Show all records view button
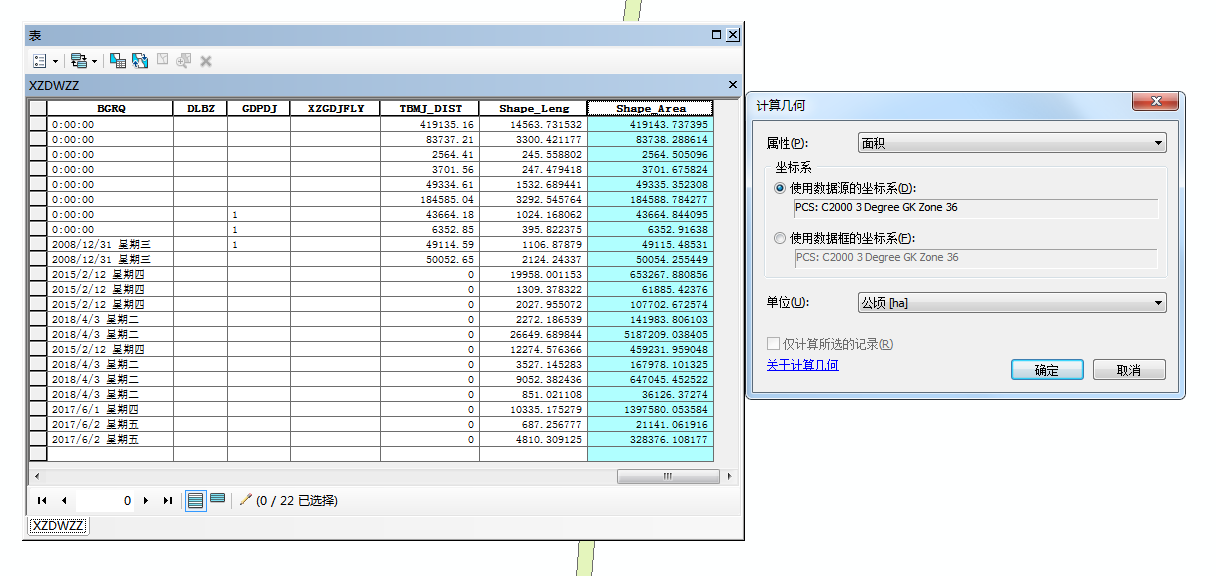This screenshot has height=576, width=1216. 196,500
